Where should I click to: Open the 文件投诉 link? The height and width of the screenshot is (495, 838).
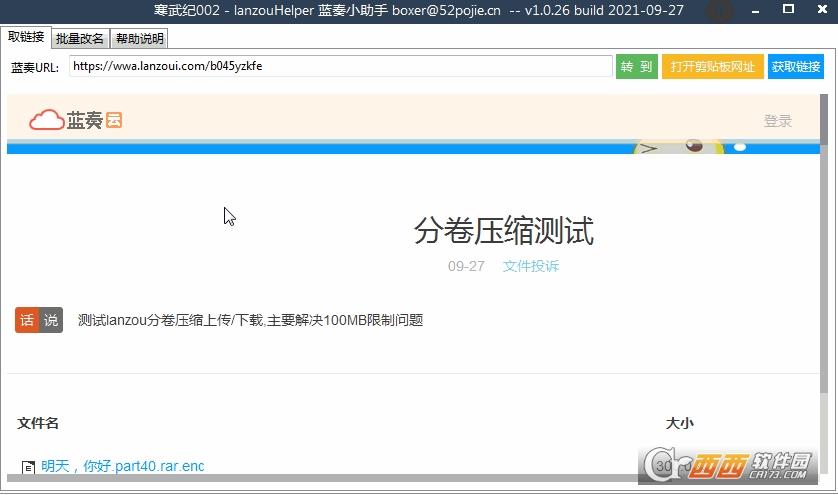531,266
